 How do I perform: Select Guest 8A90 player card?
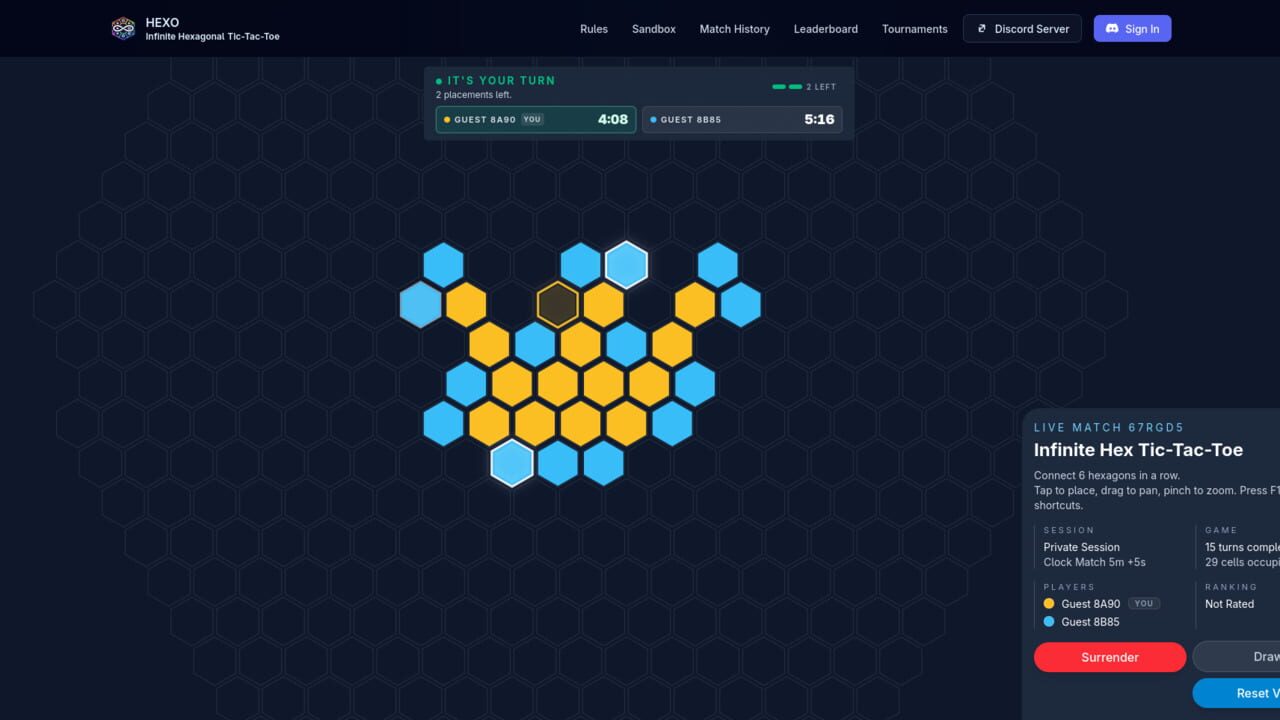(536, 120)
